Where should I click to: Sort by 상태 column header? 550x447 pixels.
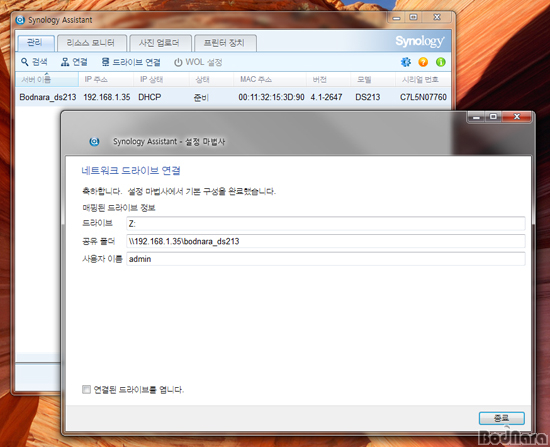212,79
